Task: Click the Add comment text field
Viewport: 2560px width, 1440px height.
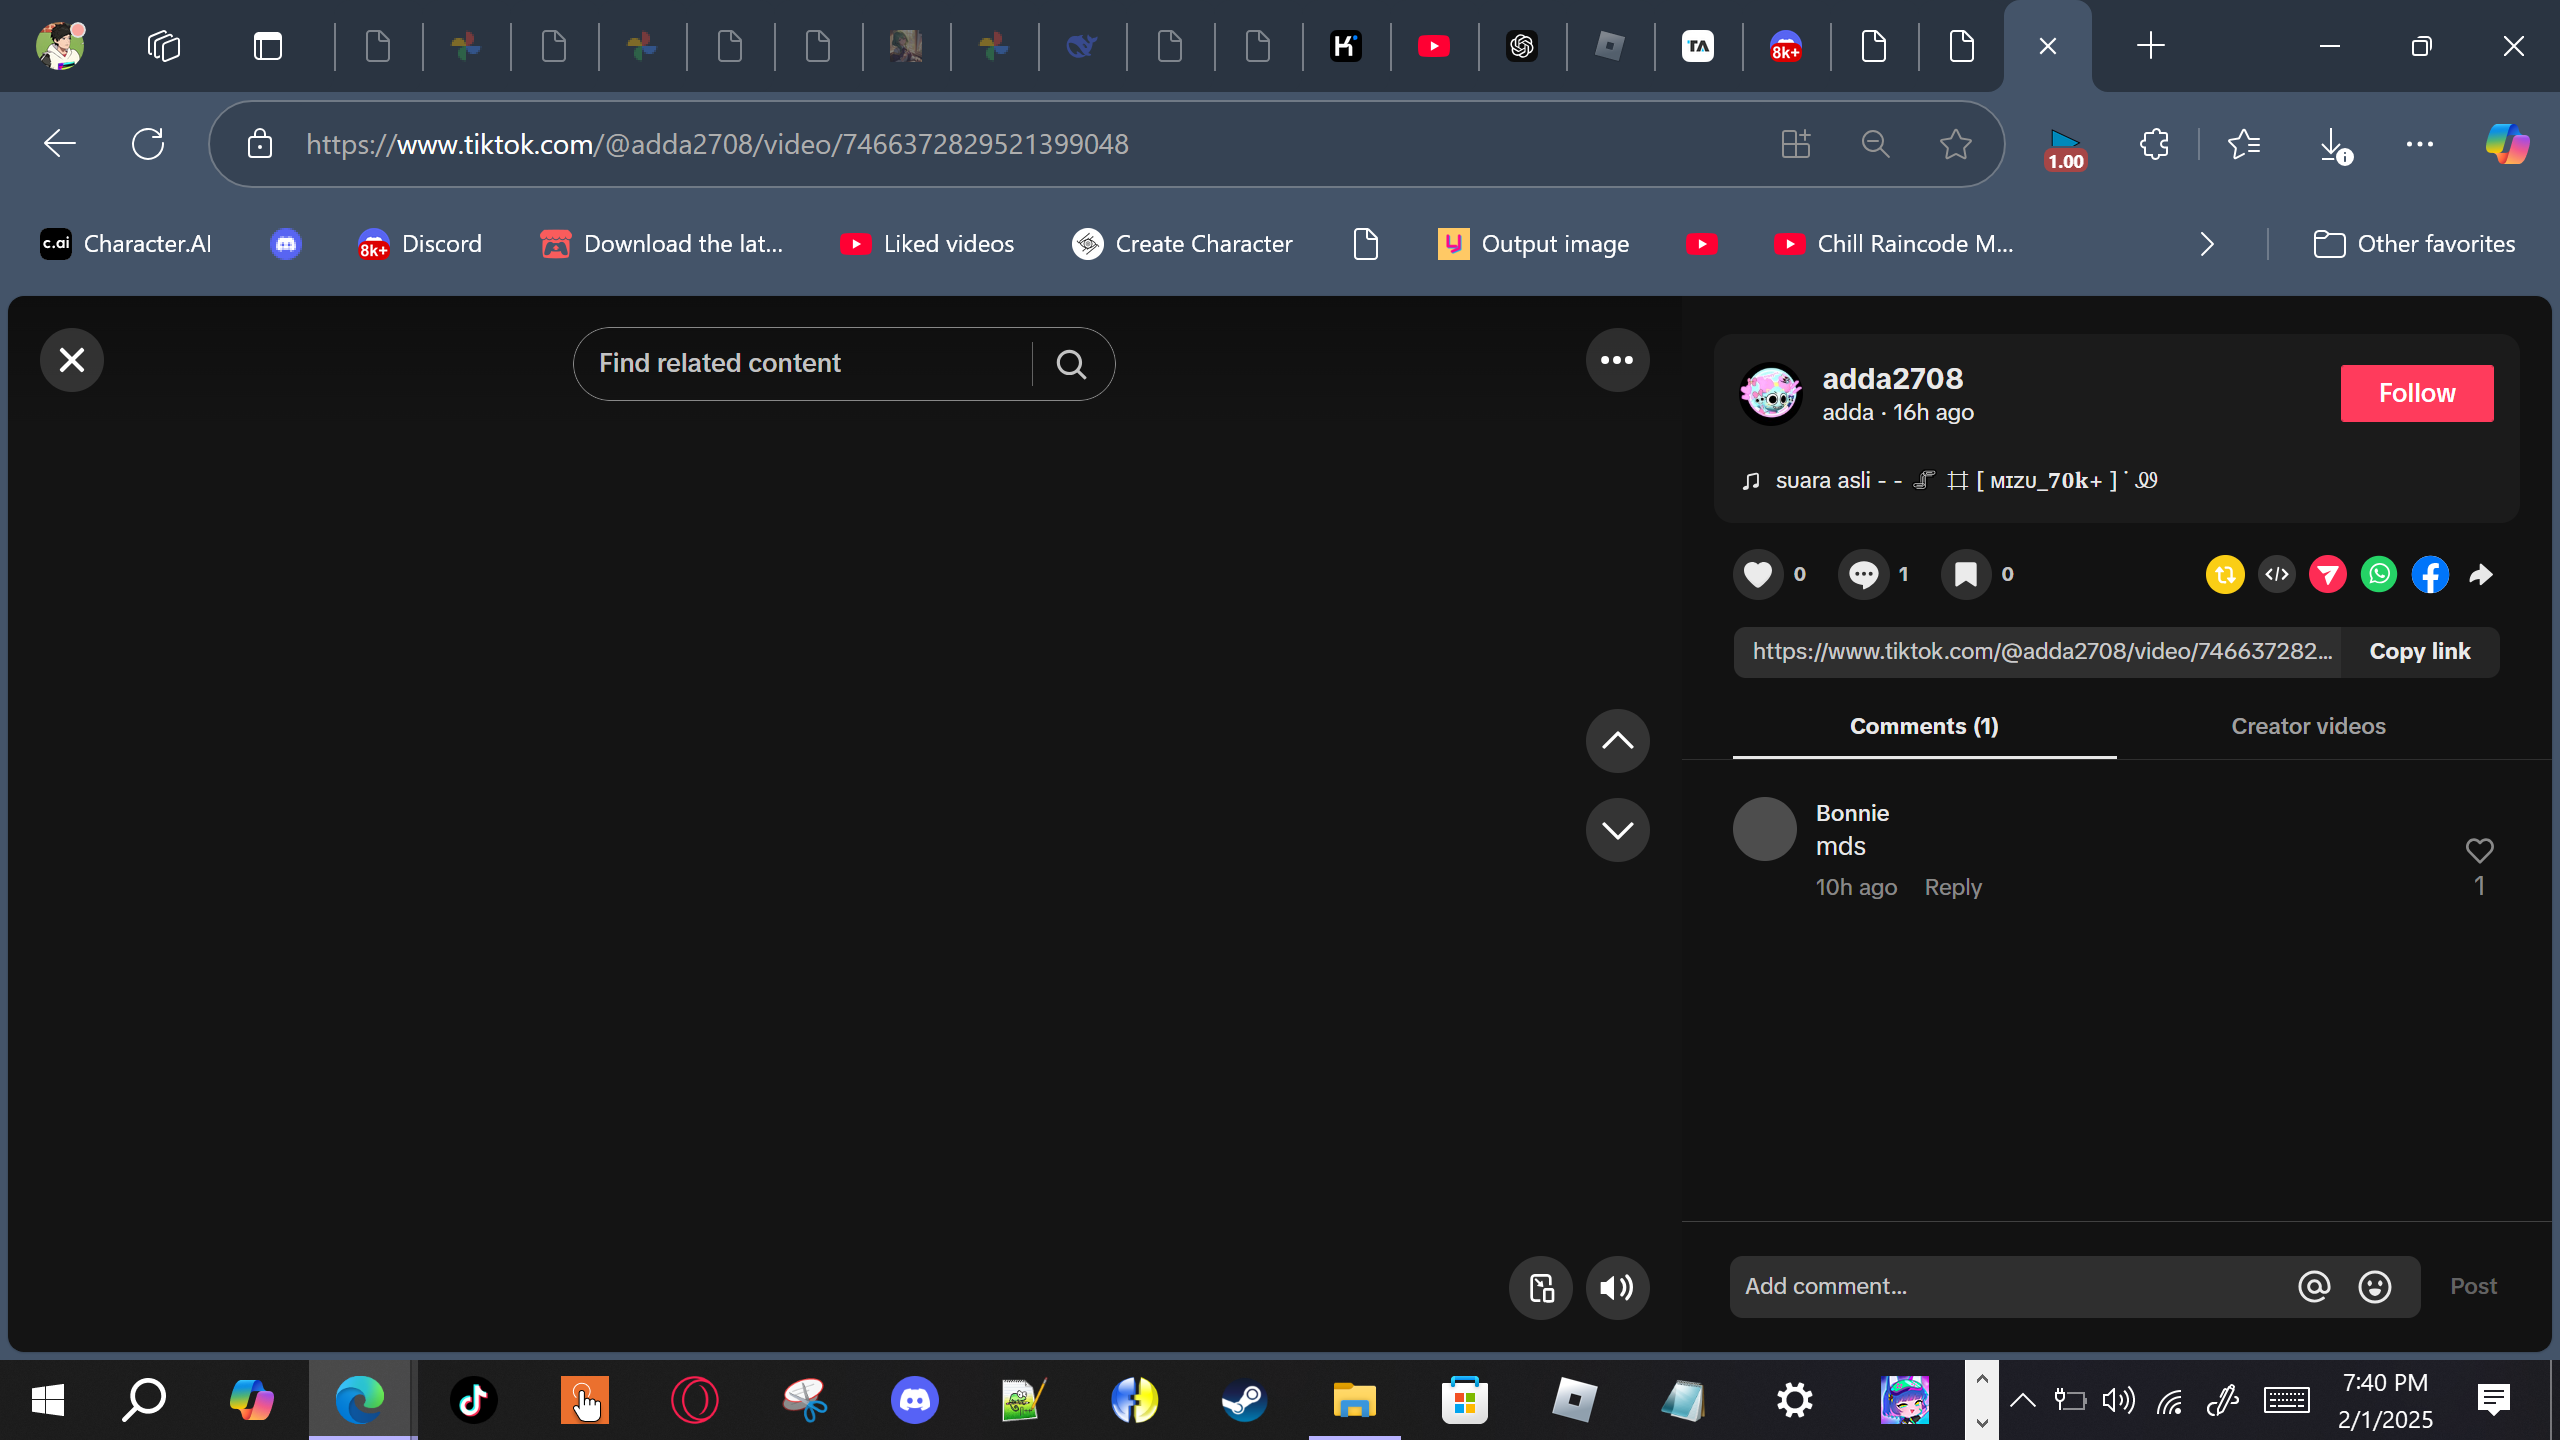Action: point(2010,1286)
